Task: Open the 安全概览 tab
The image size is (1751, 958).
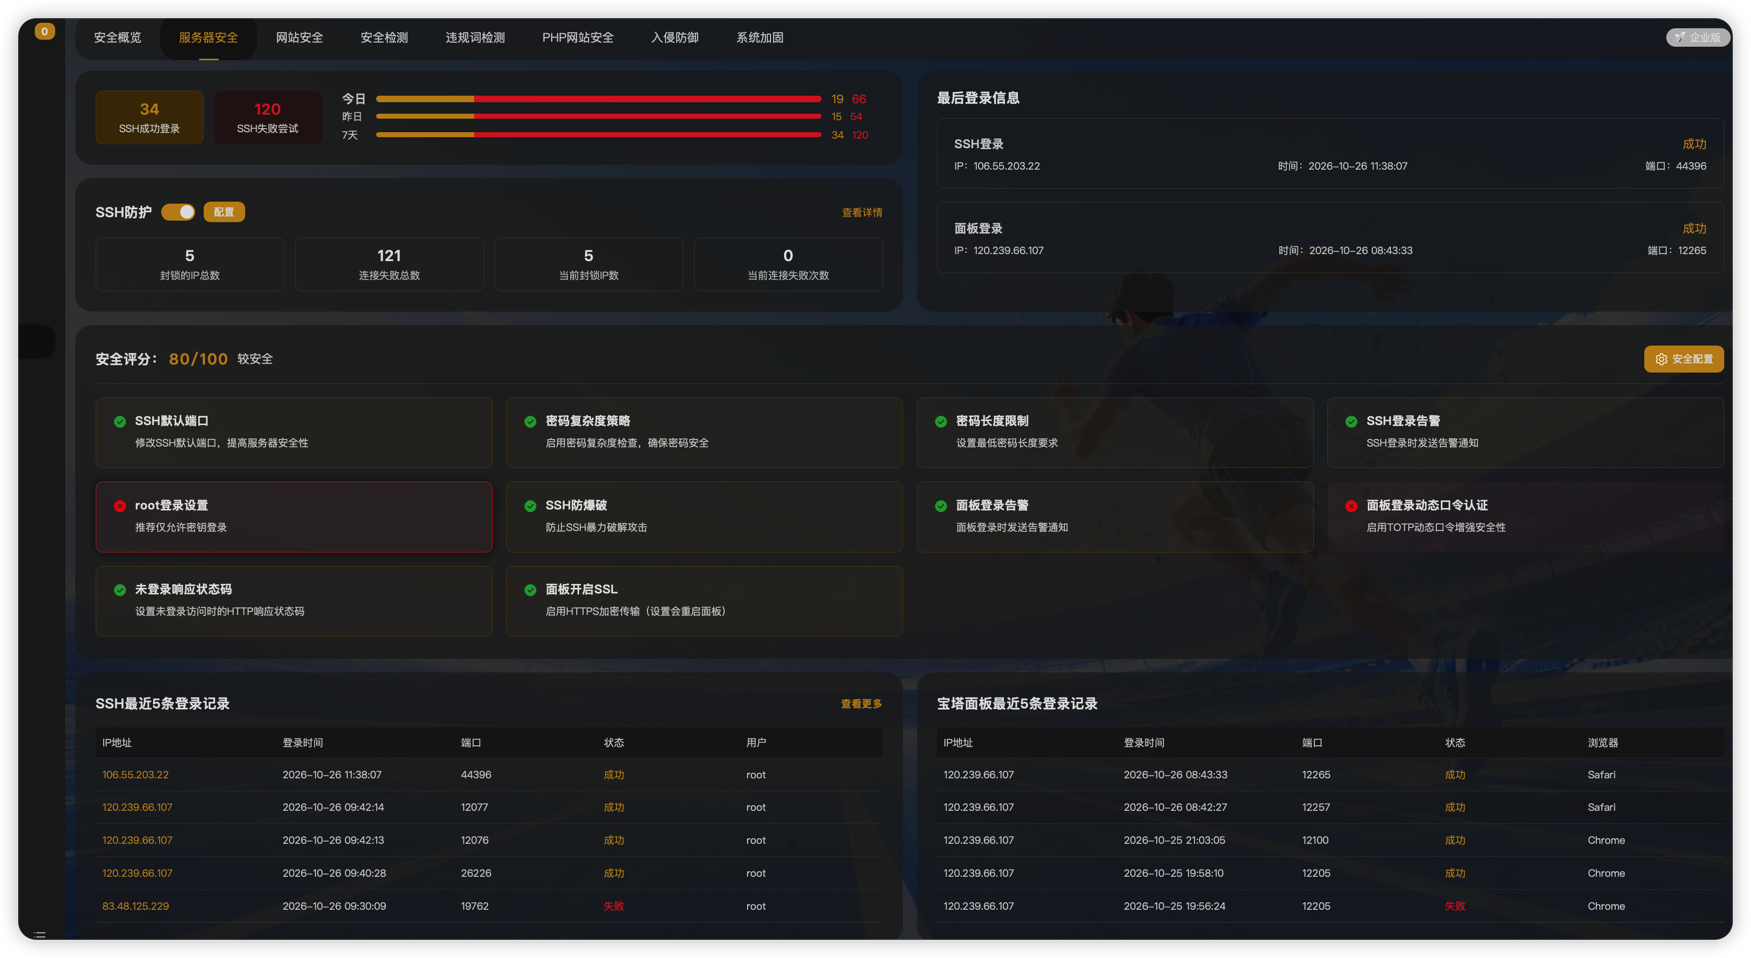Action: point(117,38)
